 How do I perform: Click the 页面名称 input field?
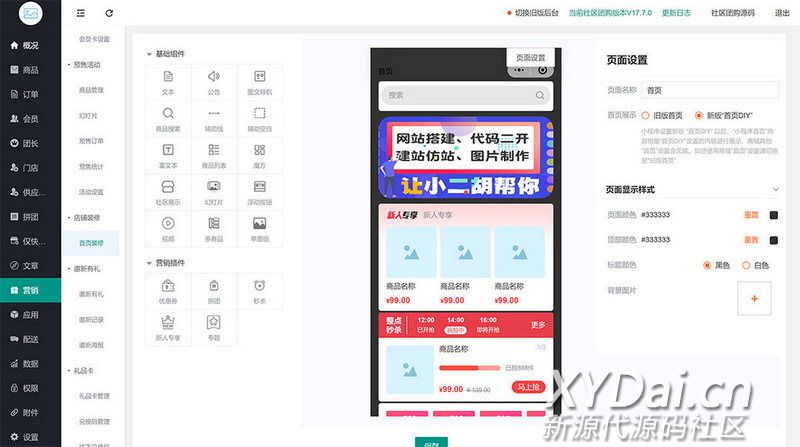[710, 90]
